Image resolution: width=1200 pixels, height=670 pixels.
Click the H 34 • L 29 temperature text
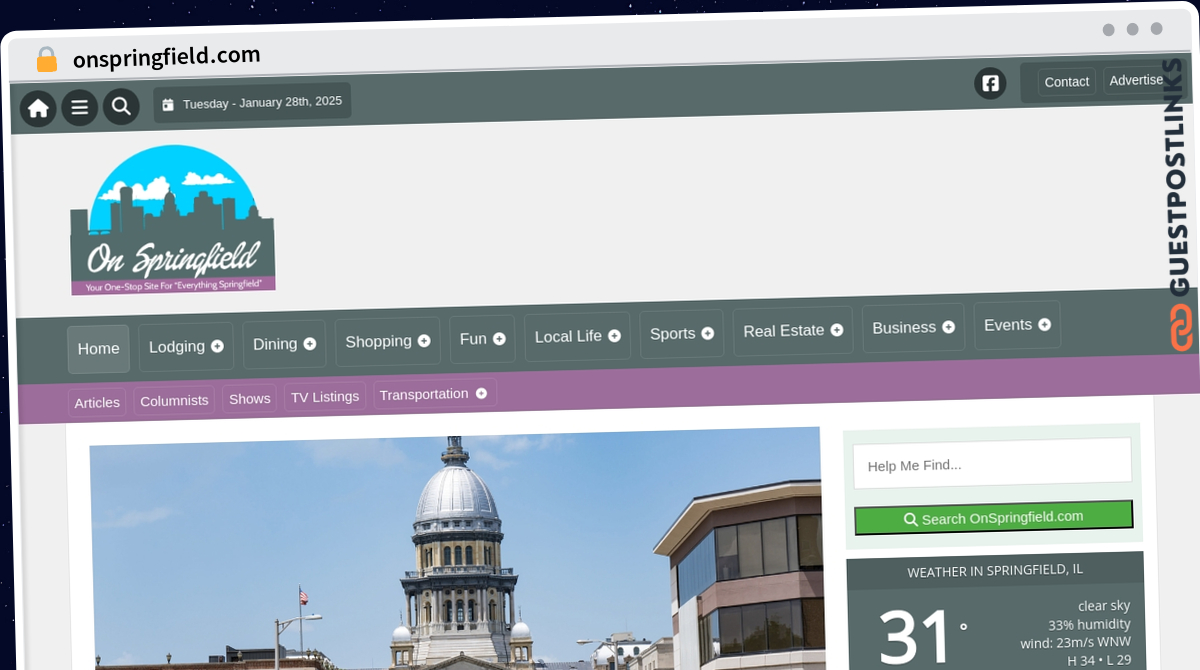tap(1099, 660)
